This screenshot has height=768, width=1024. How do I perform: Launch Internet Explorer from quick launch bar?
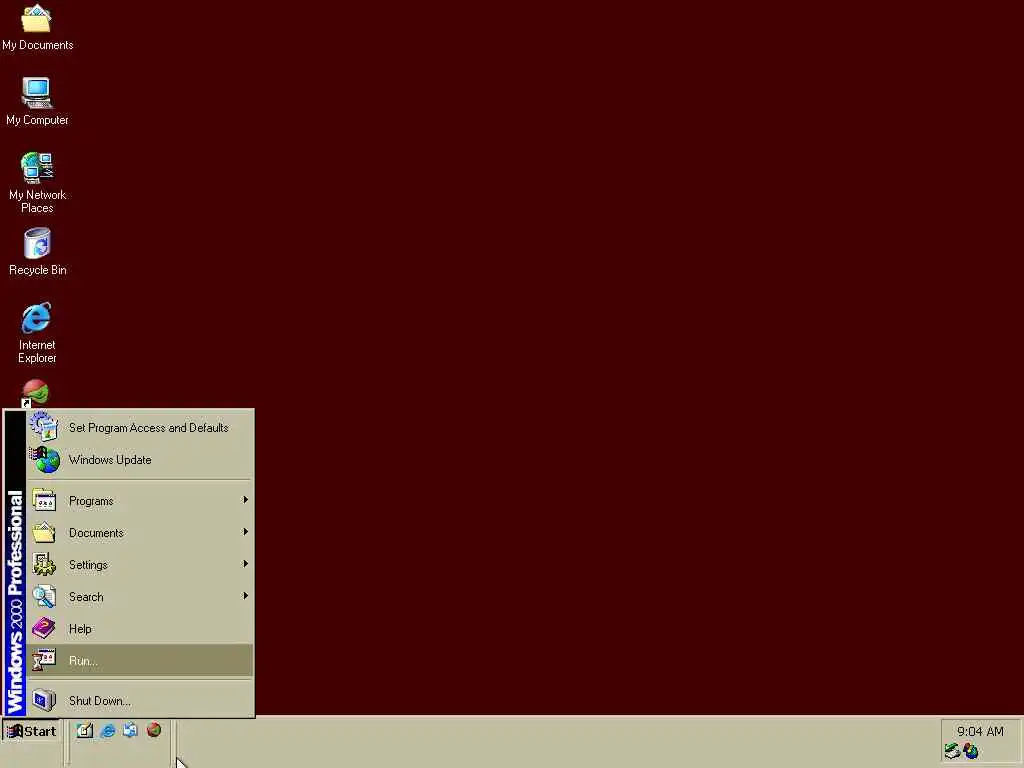click(x=108, y=731)
